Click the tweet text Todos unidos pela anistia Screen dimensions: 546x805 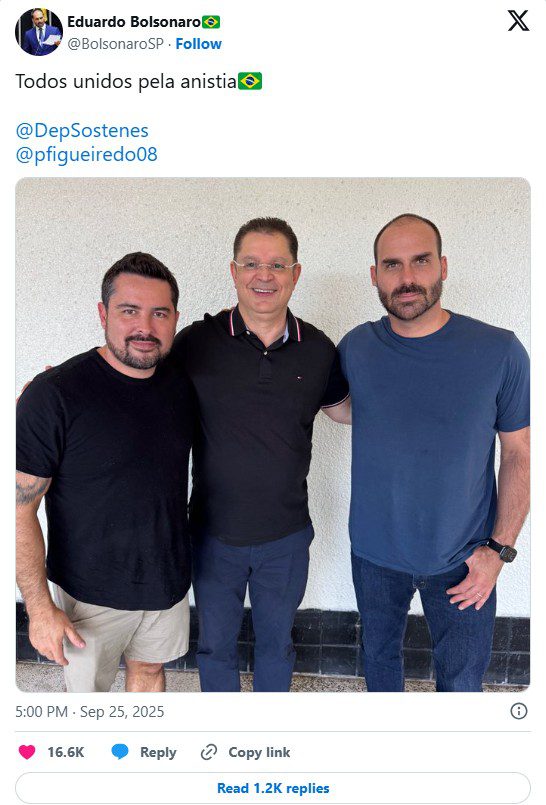(x=126, y=81)
